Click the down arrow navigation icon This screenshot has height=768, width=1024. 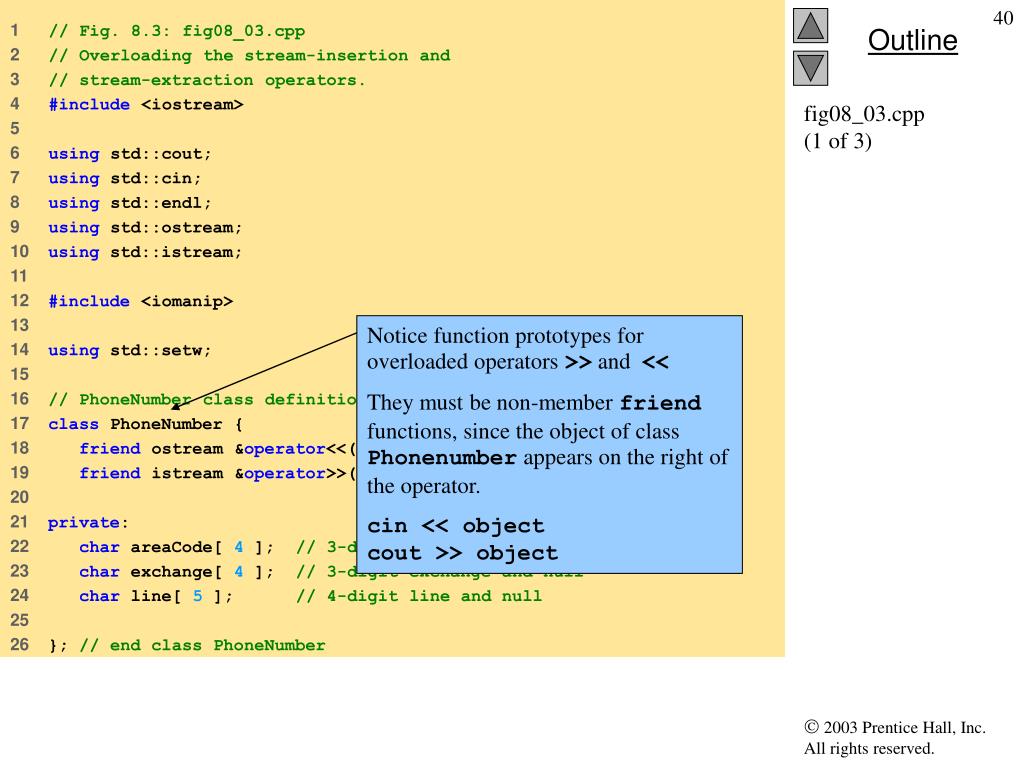pyautogui.click(x=812, y=67)
